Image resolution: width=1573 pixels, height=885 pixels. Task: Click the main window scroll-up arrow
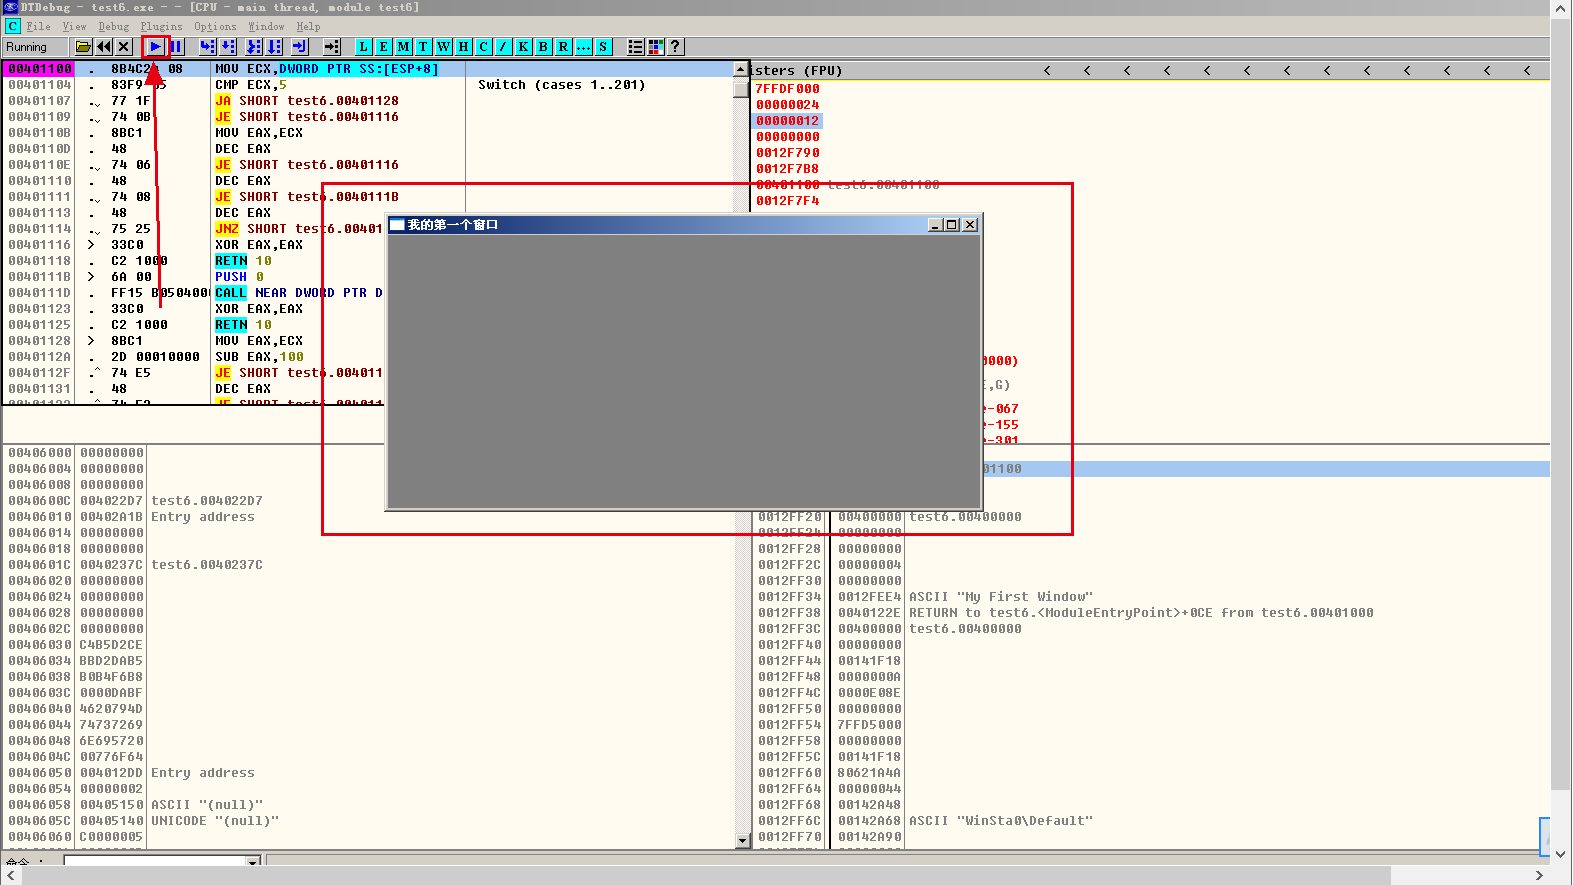[1561, 8]
